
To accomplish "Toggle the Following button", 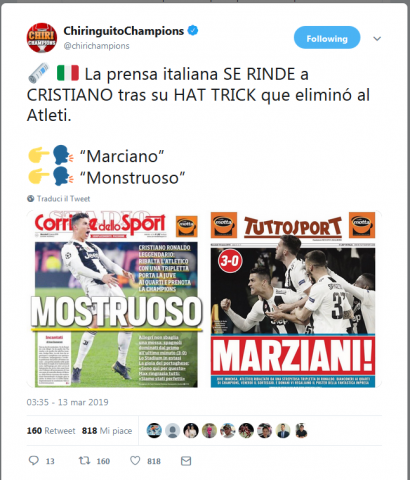I will tap(327, 38).
